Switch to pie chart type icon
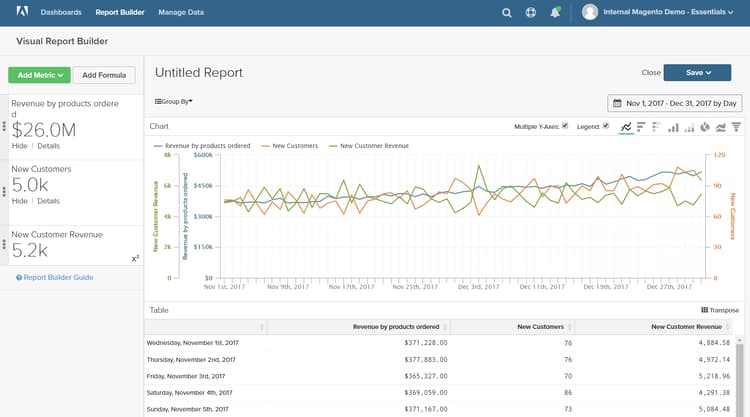 (705, 127)
